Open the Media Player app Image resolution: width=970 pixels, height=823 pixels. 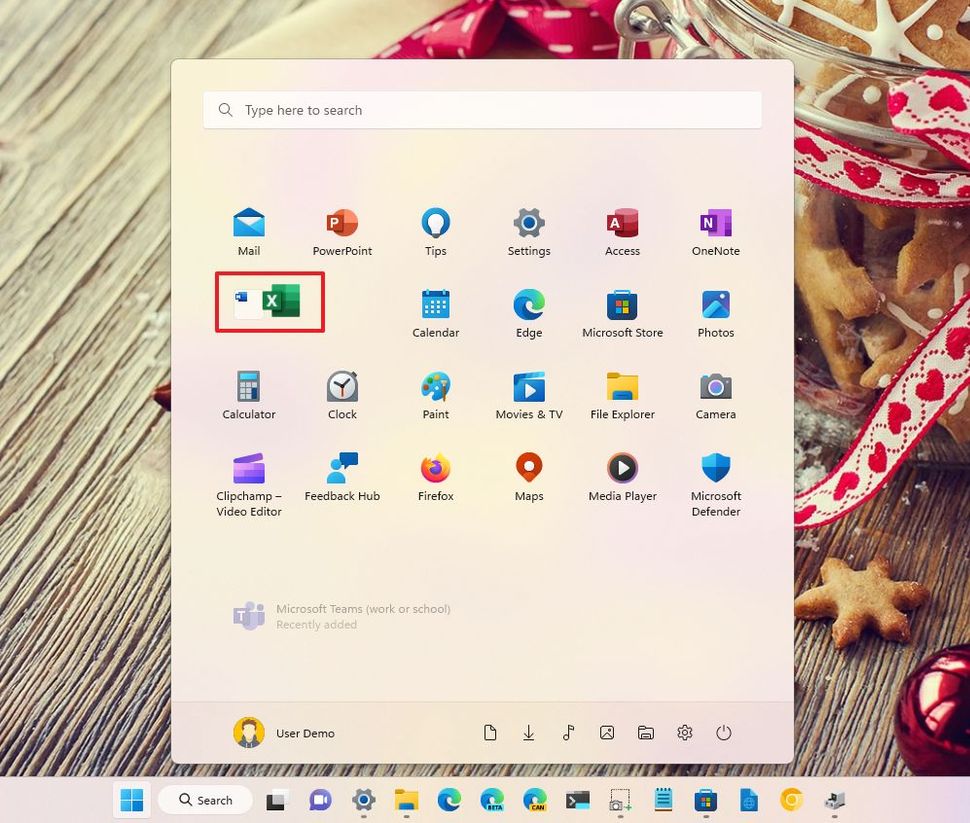click(x=622, y=470)
